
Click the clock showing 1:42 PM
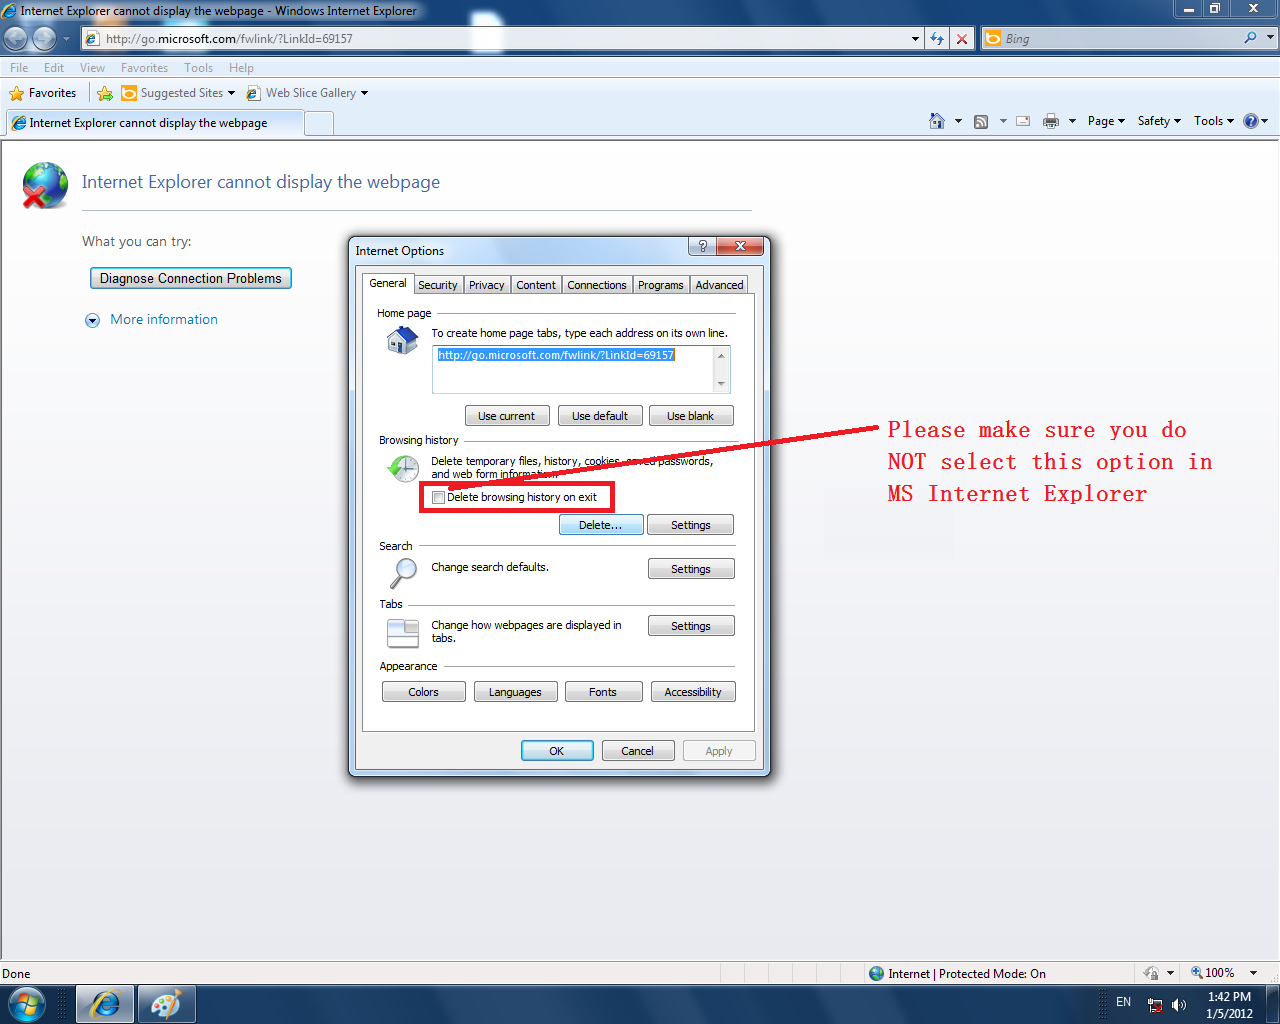1229,997
